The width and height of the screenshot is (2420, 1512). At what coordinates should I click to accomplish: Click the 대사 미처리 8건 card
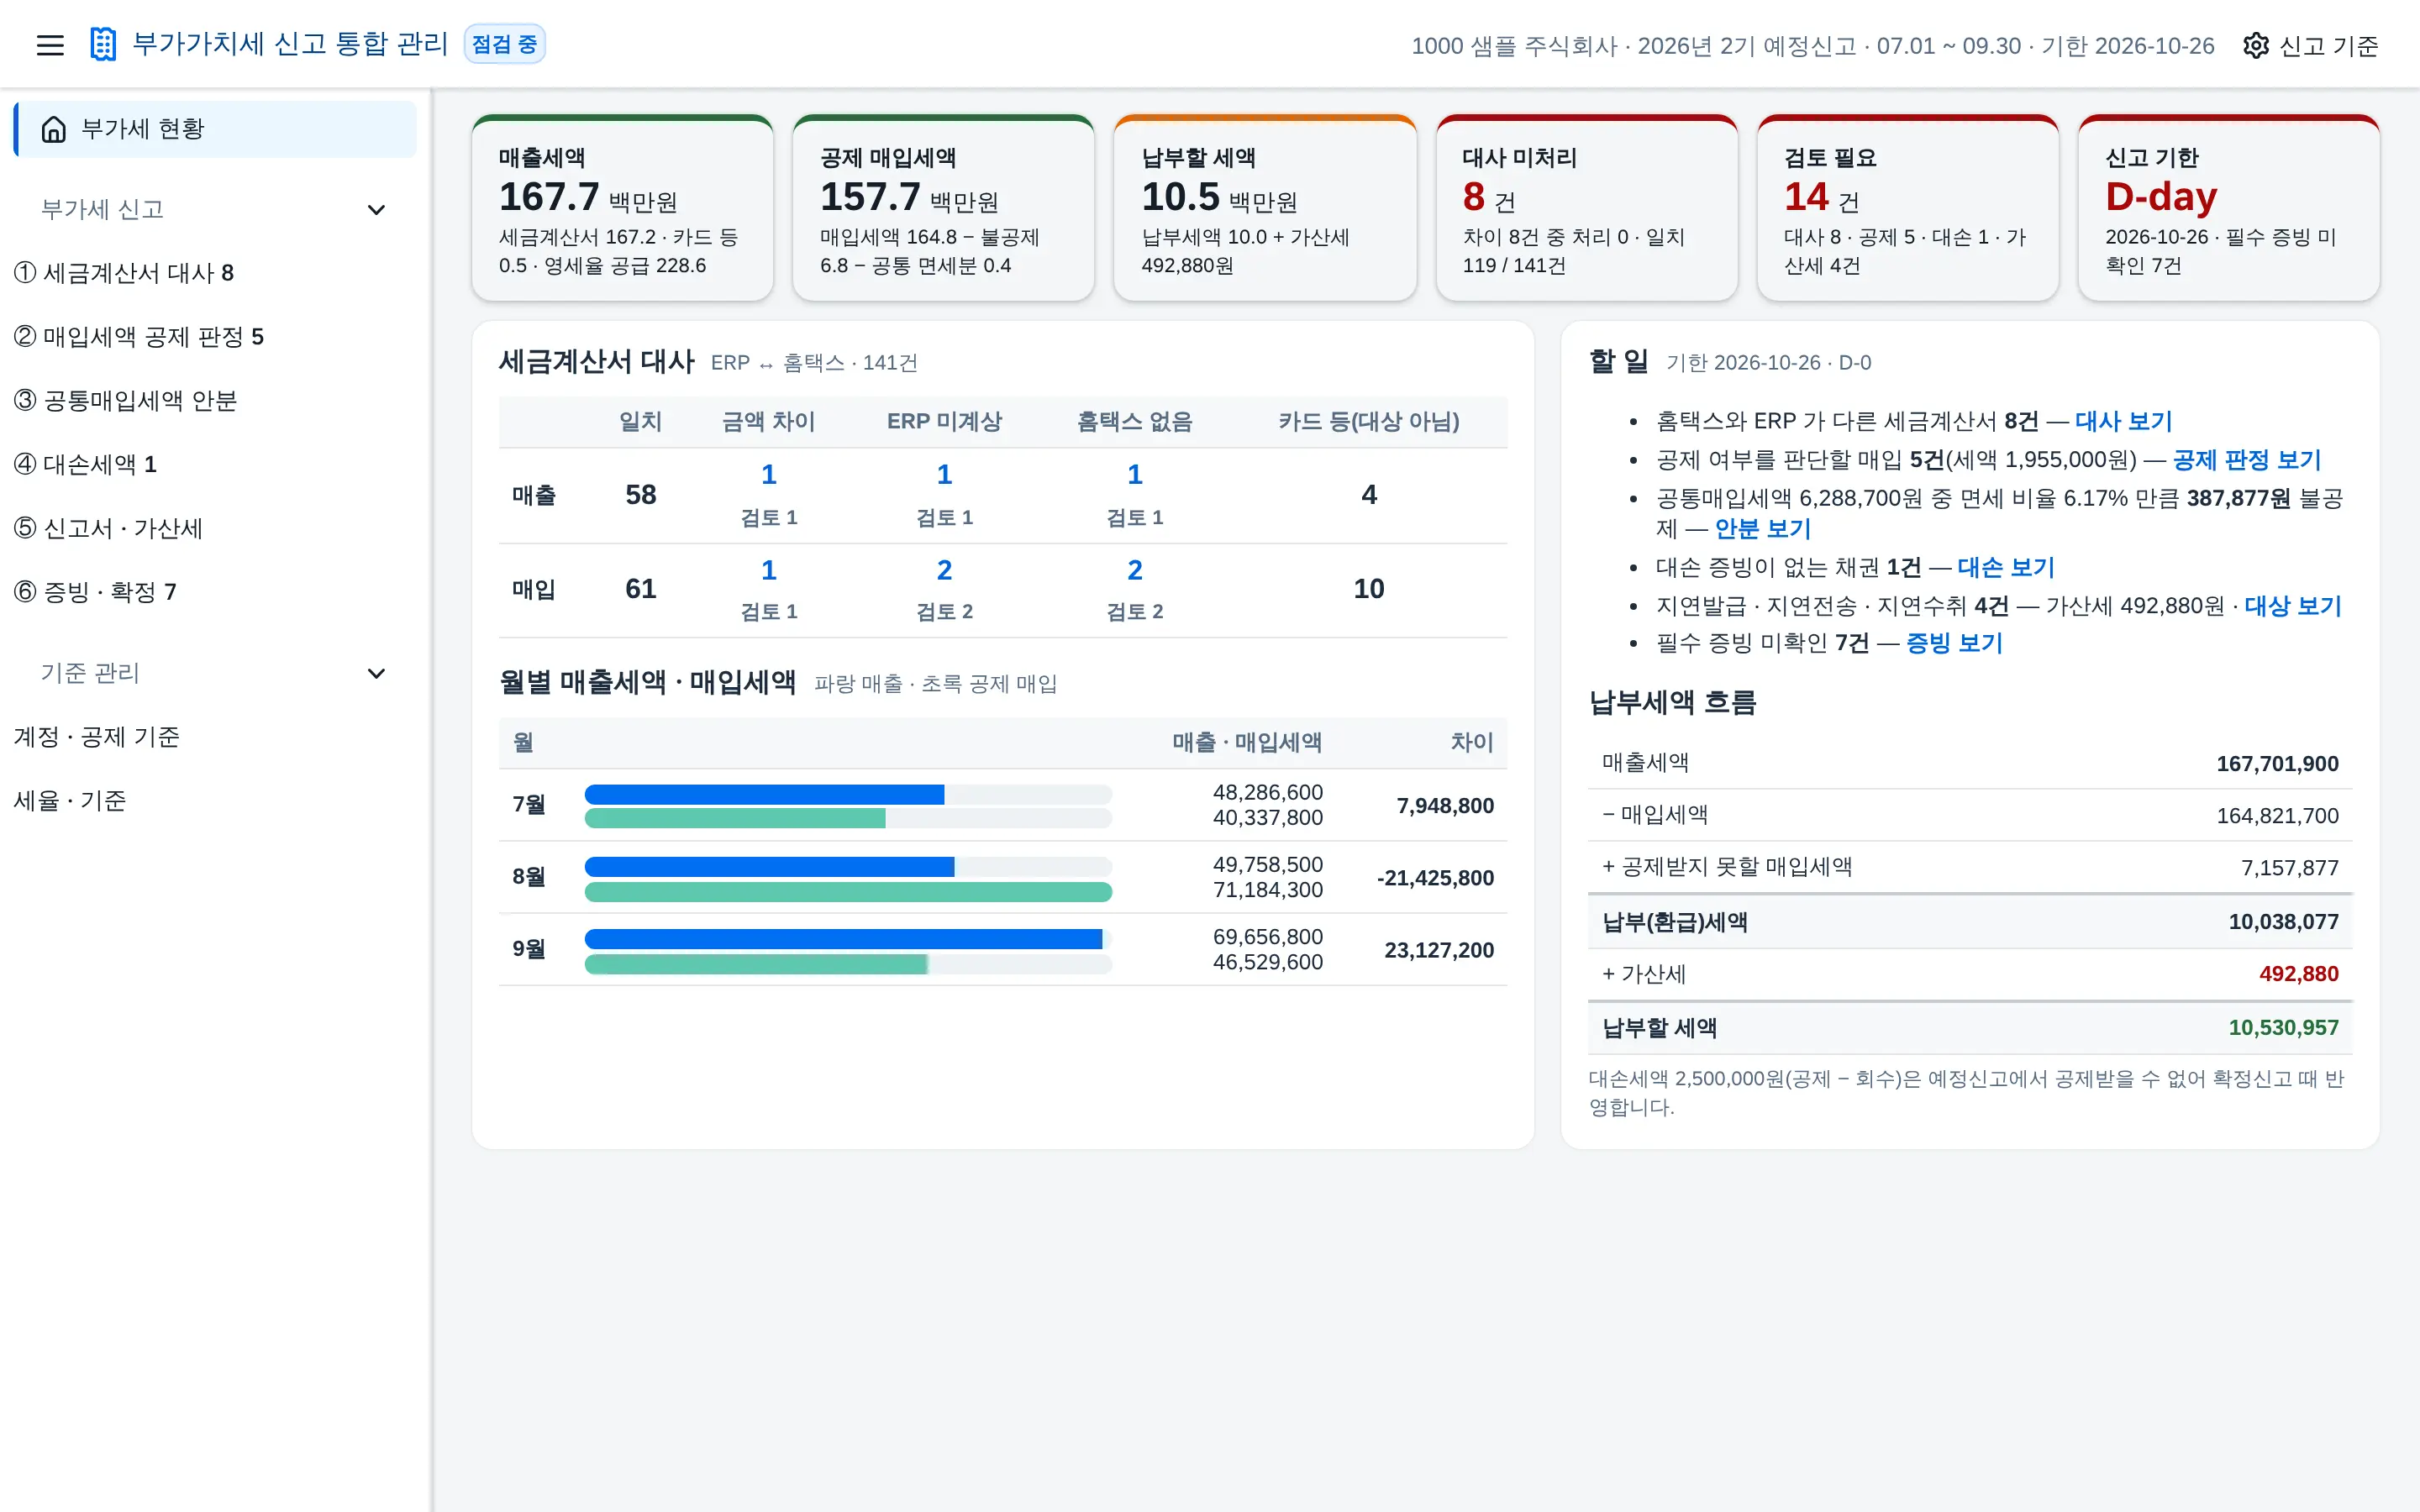pyautogui.click(x=1586, y=208)
